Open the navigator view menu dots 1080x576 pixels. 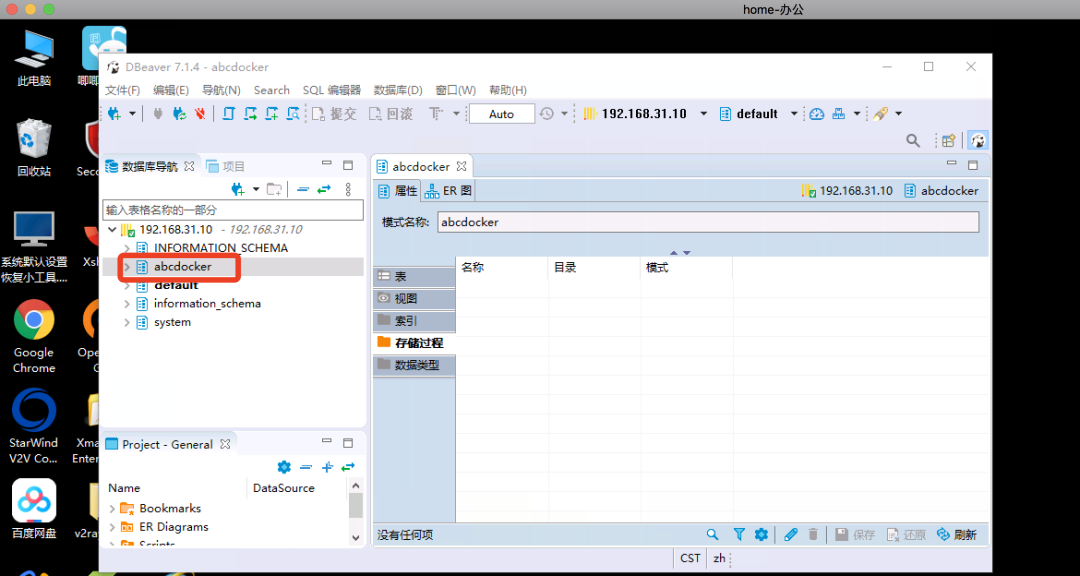click(348, 189)
